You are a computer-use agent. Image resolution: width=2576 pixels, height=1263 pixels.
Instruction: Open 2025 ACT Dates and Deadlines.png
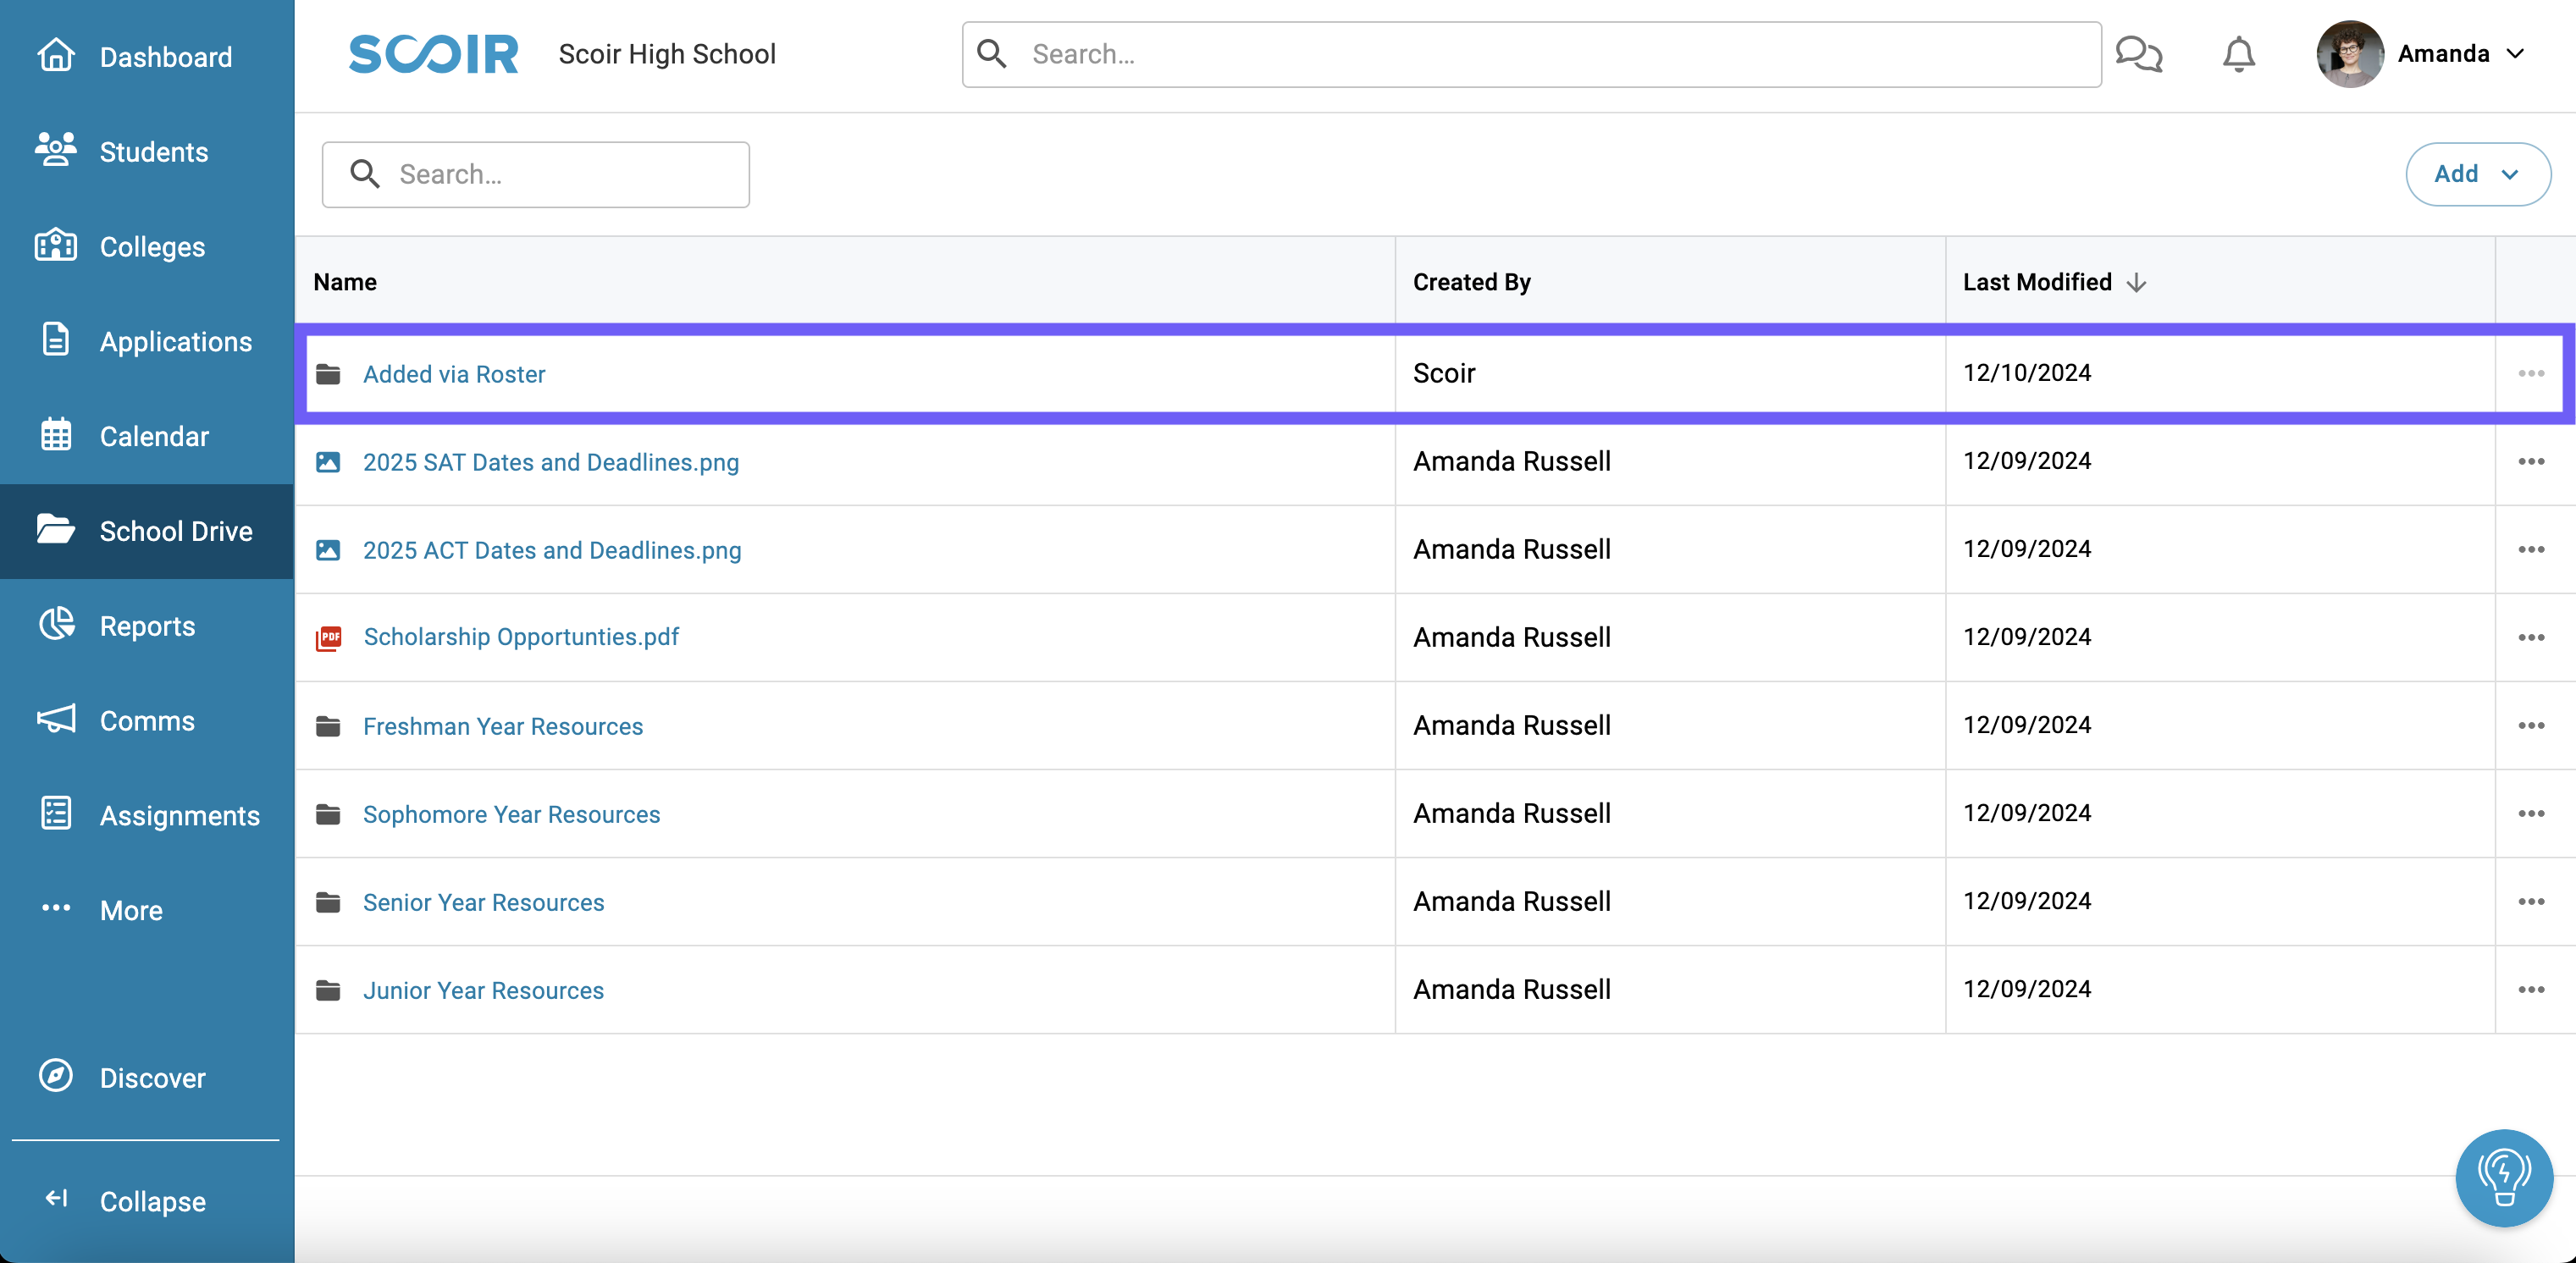click(x=552, y=550)
